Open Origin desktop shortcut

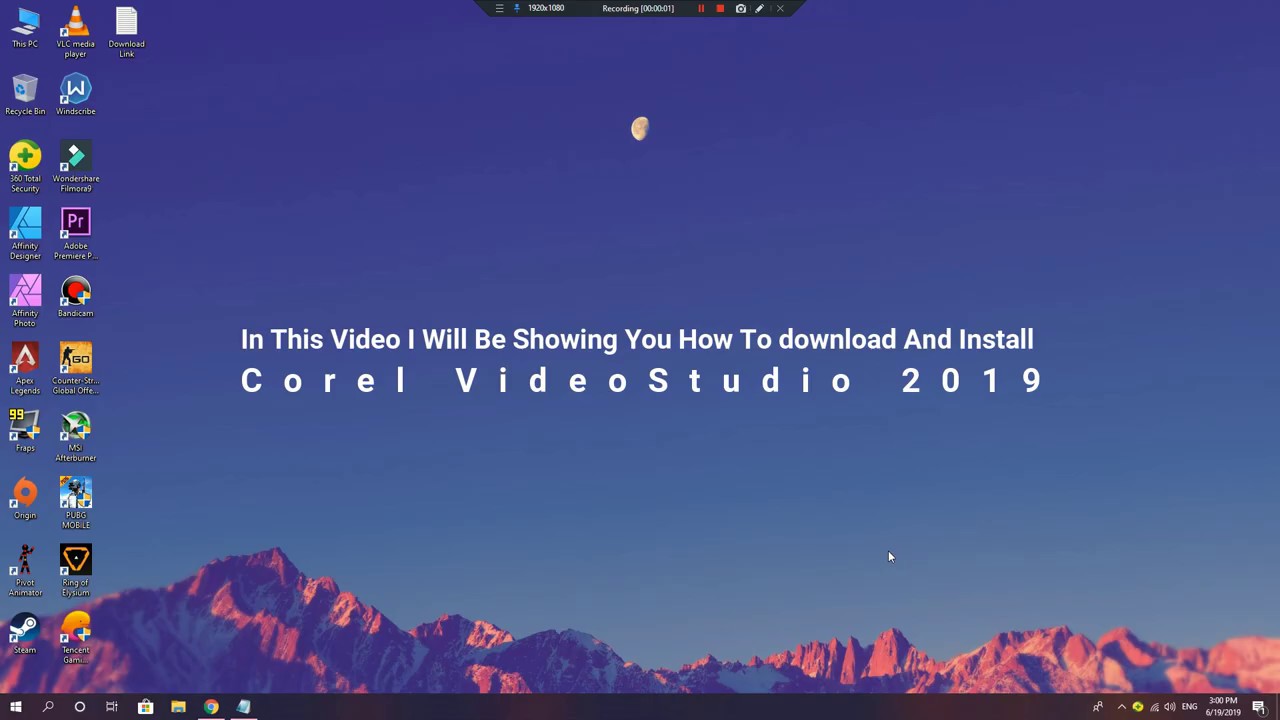(x=25, y=499)
